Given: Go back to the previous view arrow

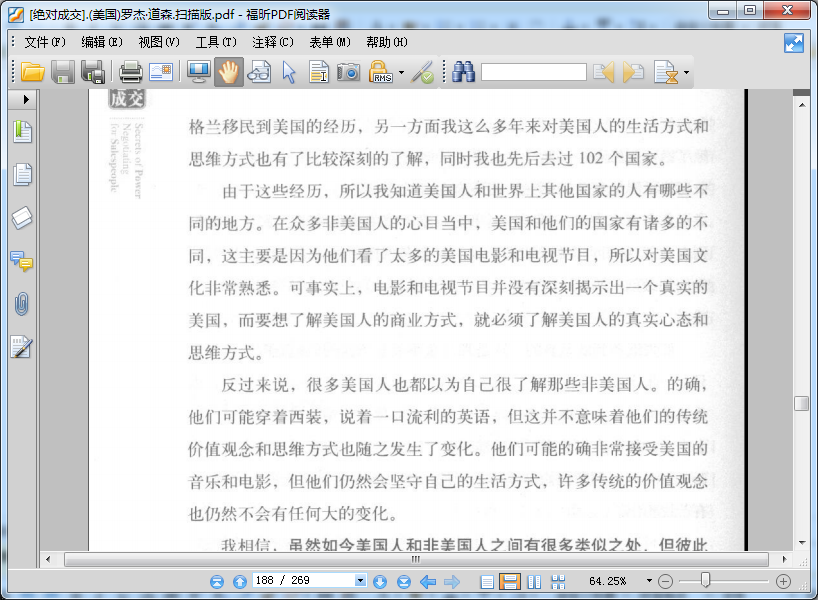Looking at the screenshot, I should click(x=428, y=581).
